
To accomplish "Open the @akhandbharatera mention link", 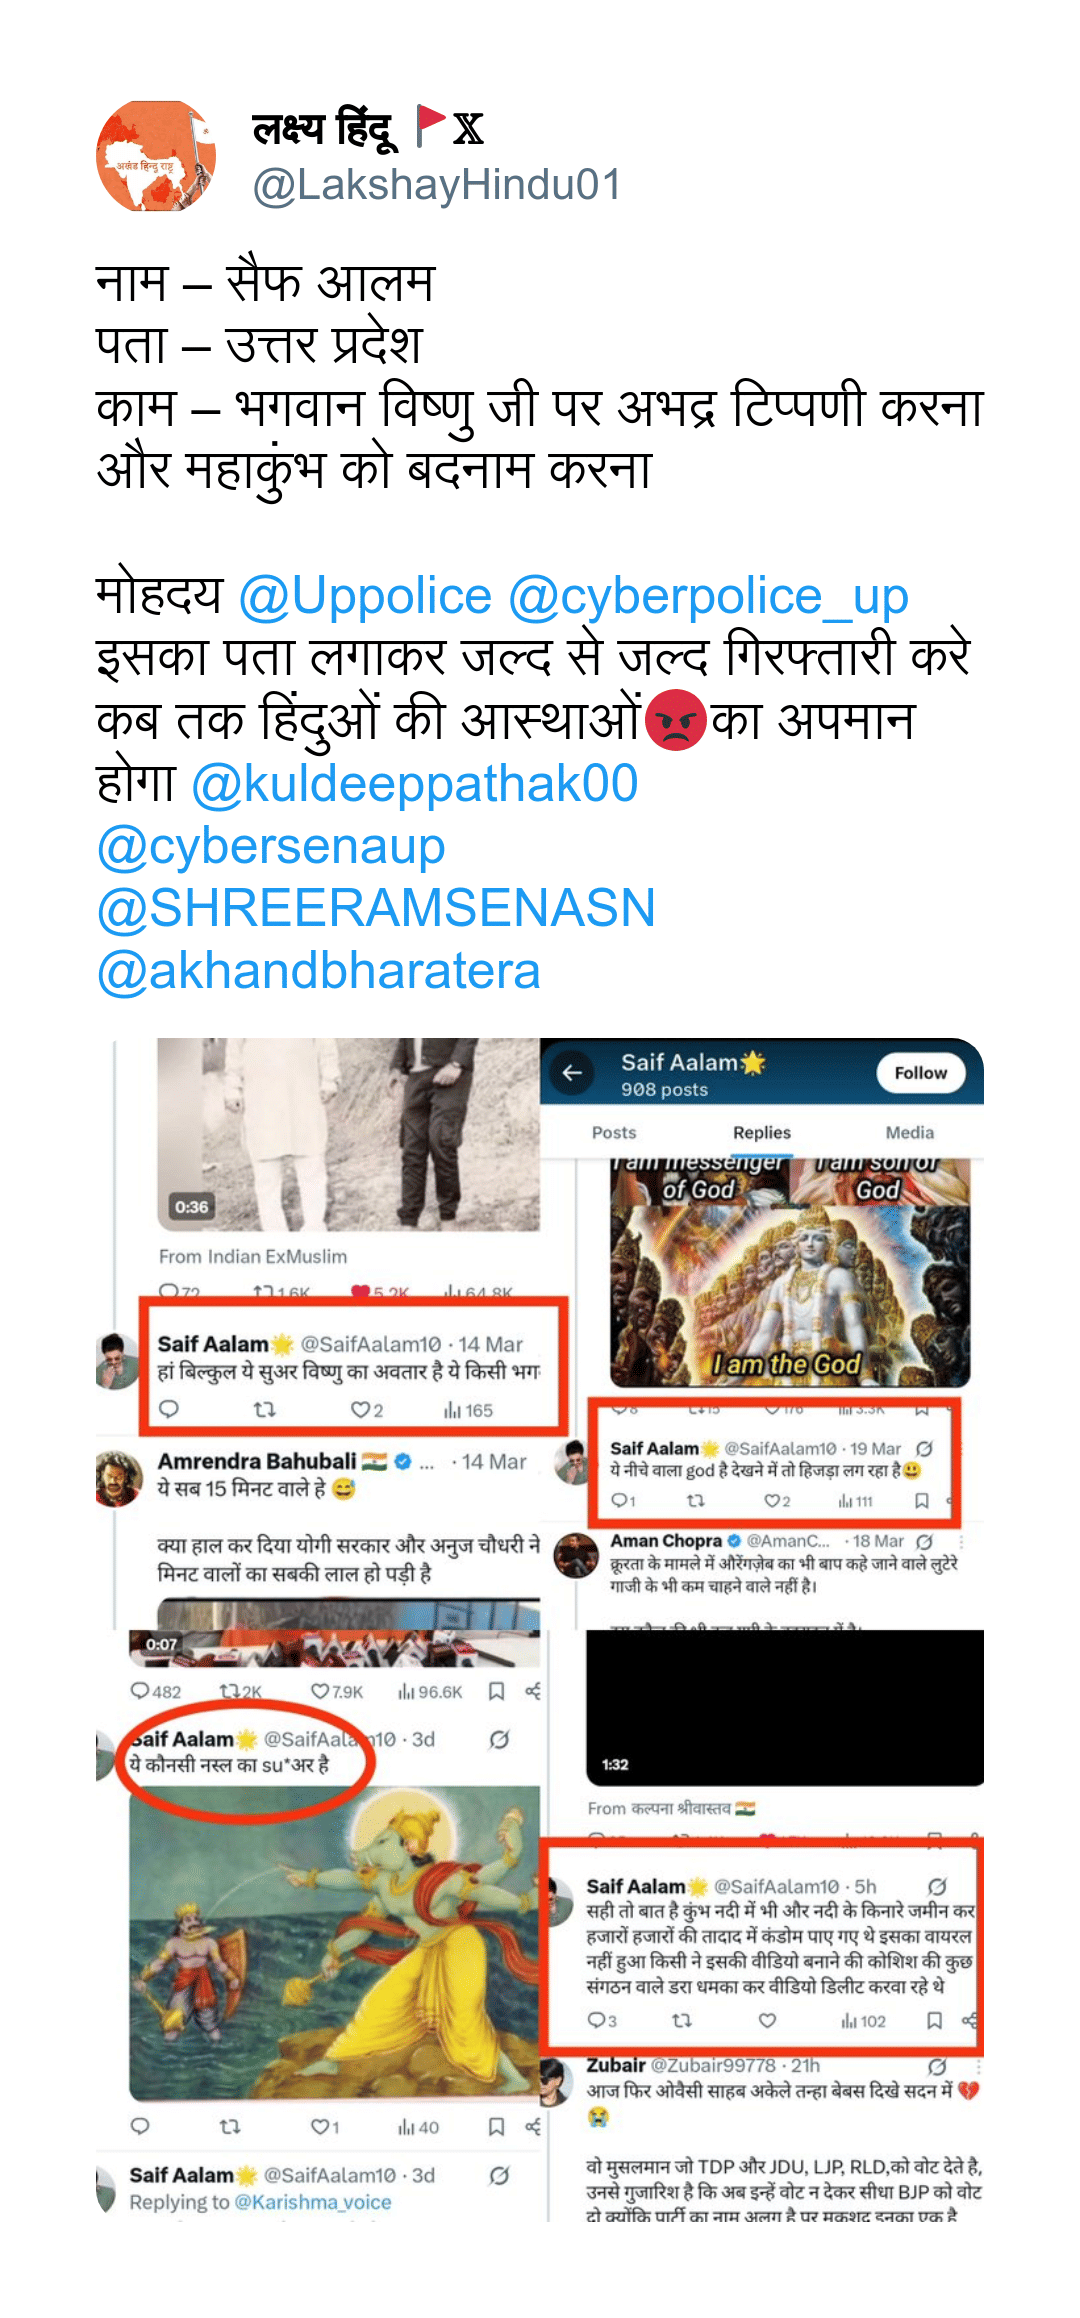I will point(319,971).
